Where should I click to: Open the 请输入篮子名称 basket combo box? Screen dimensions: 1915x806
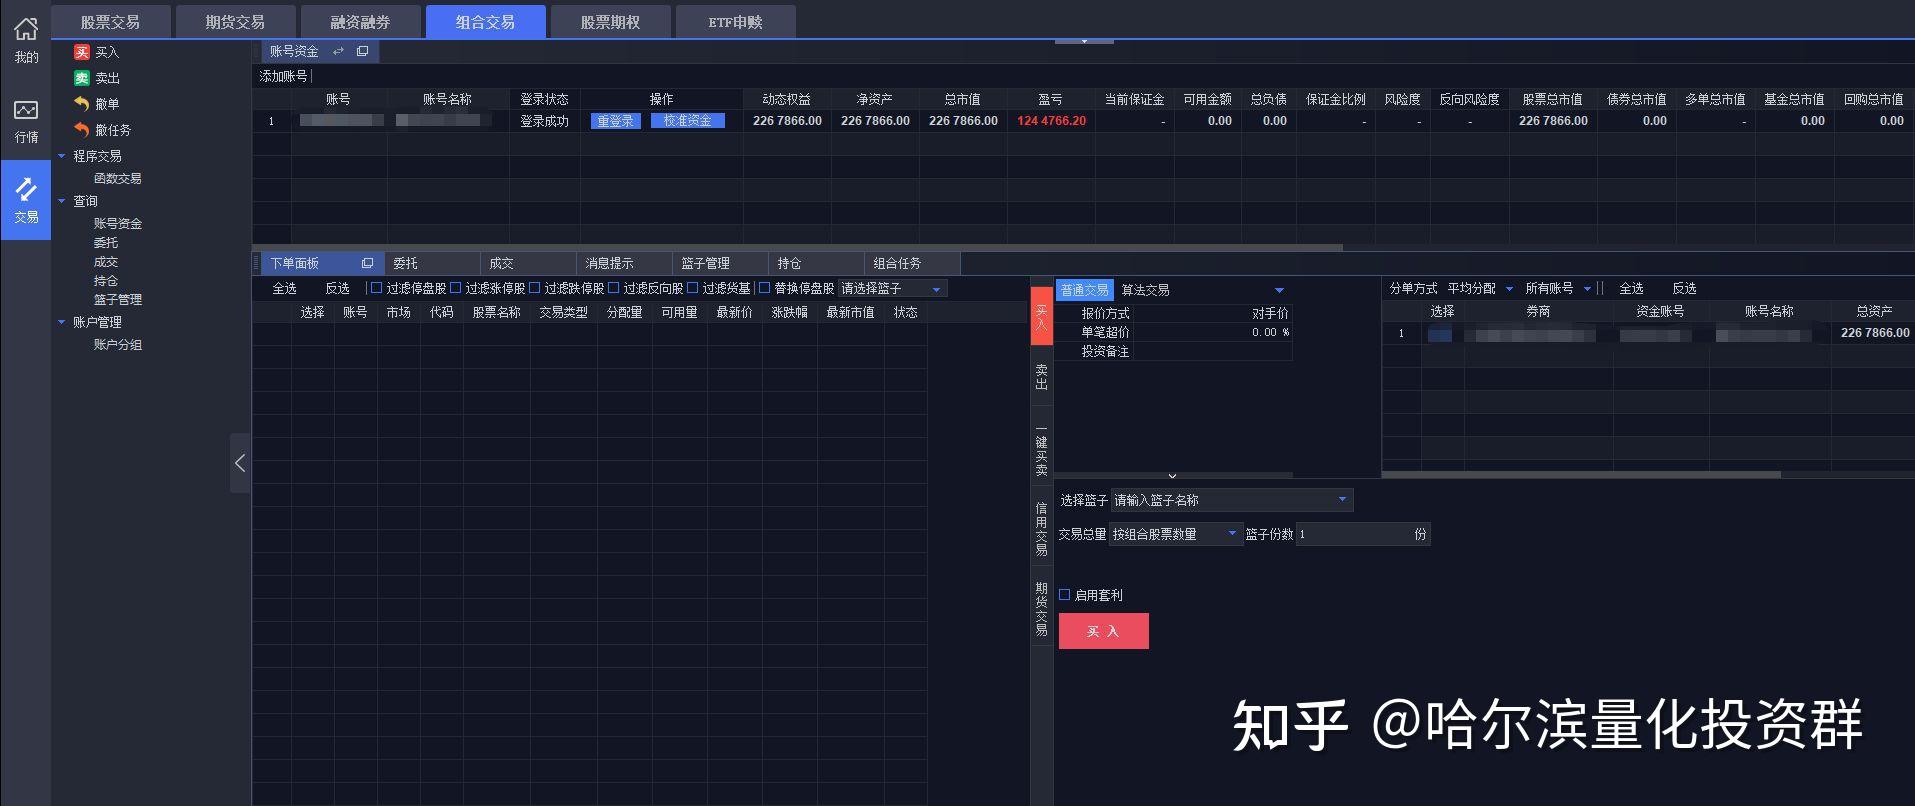point(1232,500)
